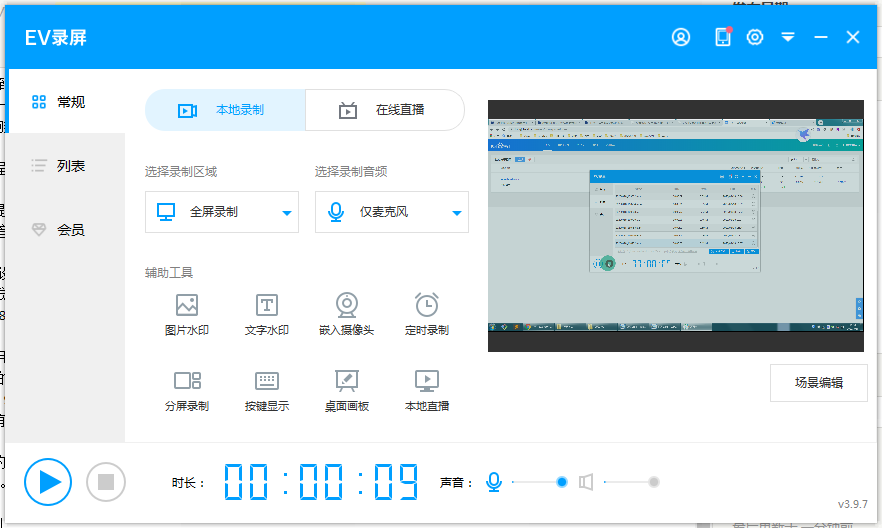
Task: Open the 图片水印 image watermark tool
Action: 187,315
